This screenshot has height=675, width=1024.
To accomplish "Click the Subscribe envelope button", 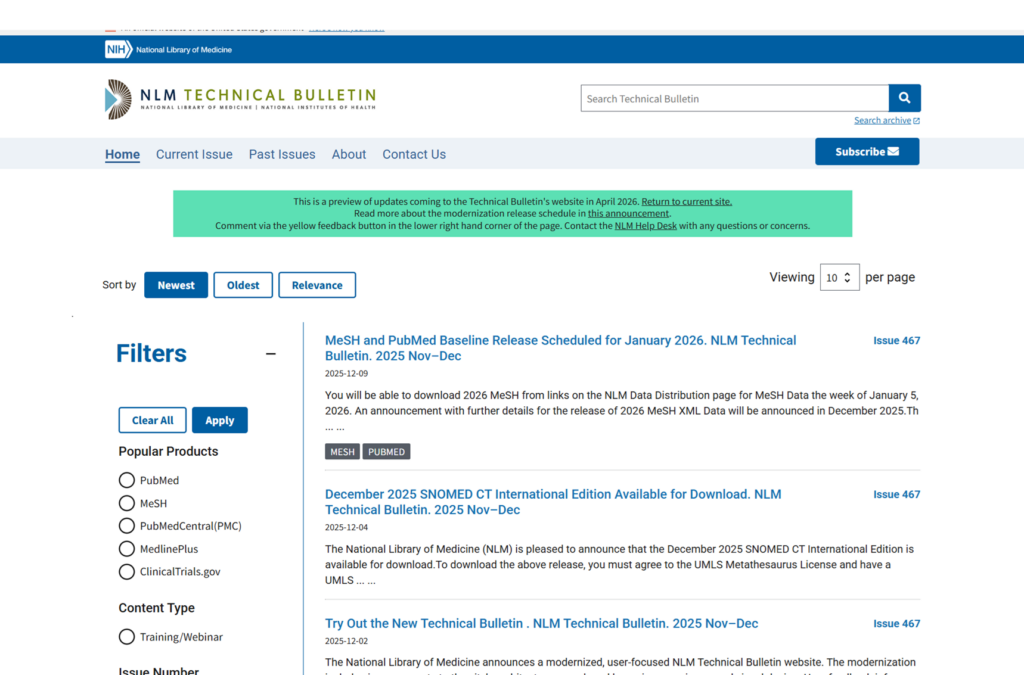I will coord(866,152).
